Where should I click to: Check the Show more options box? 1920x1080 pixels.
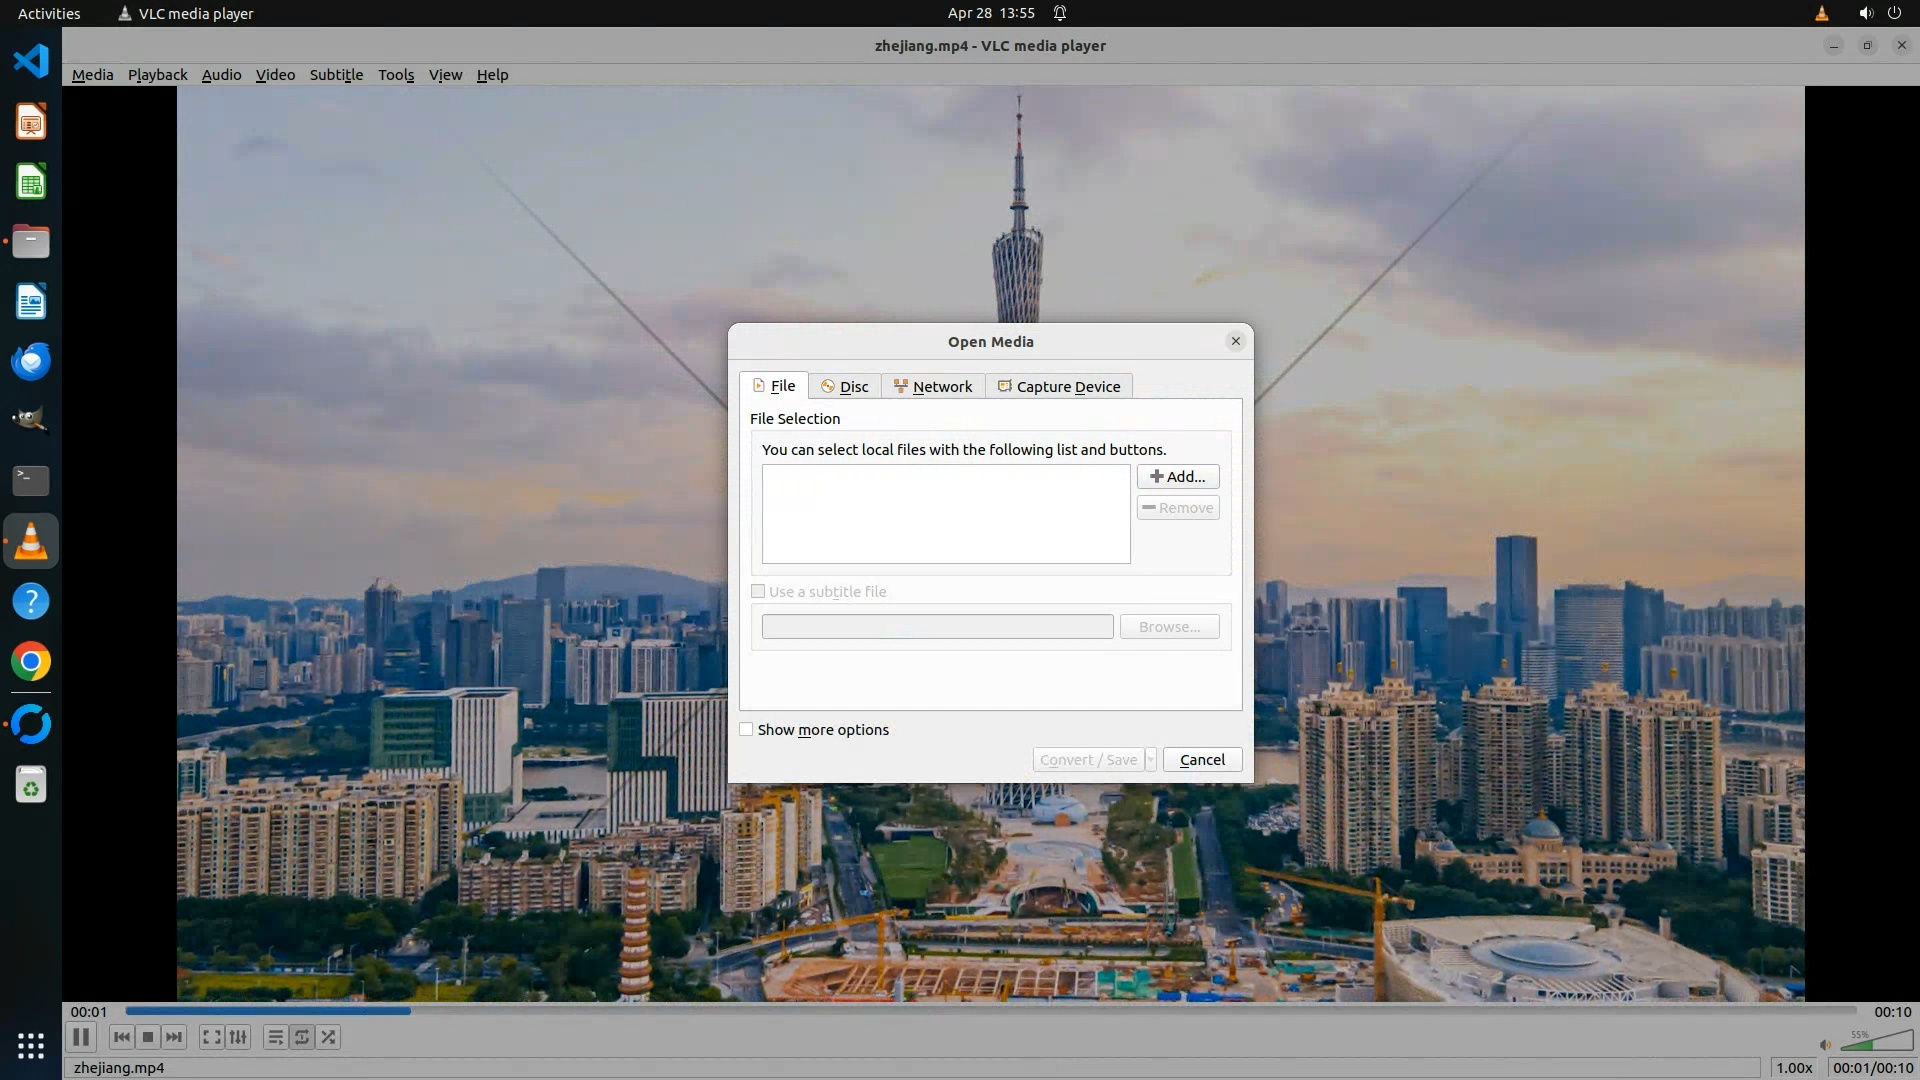pyautogui.click(x=746, y=729)
